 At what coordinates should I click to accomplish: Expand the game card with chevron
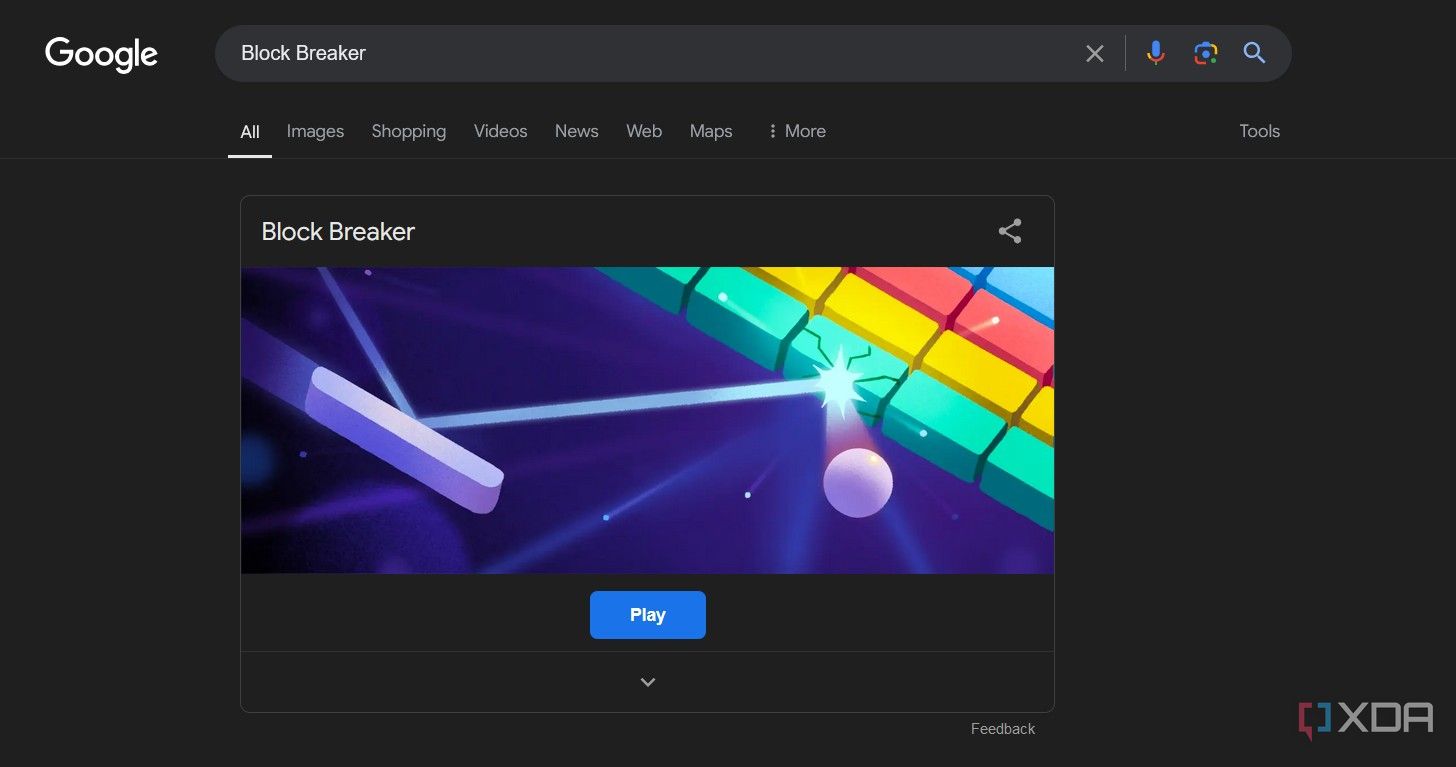(648, 682)
